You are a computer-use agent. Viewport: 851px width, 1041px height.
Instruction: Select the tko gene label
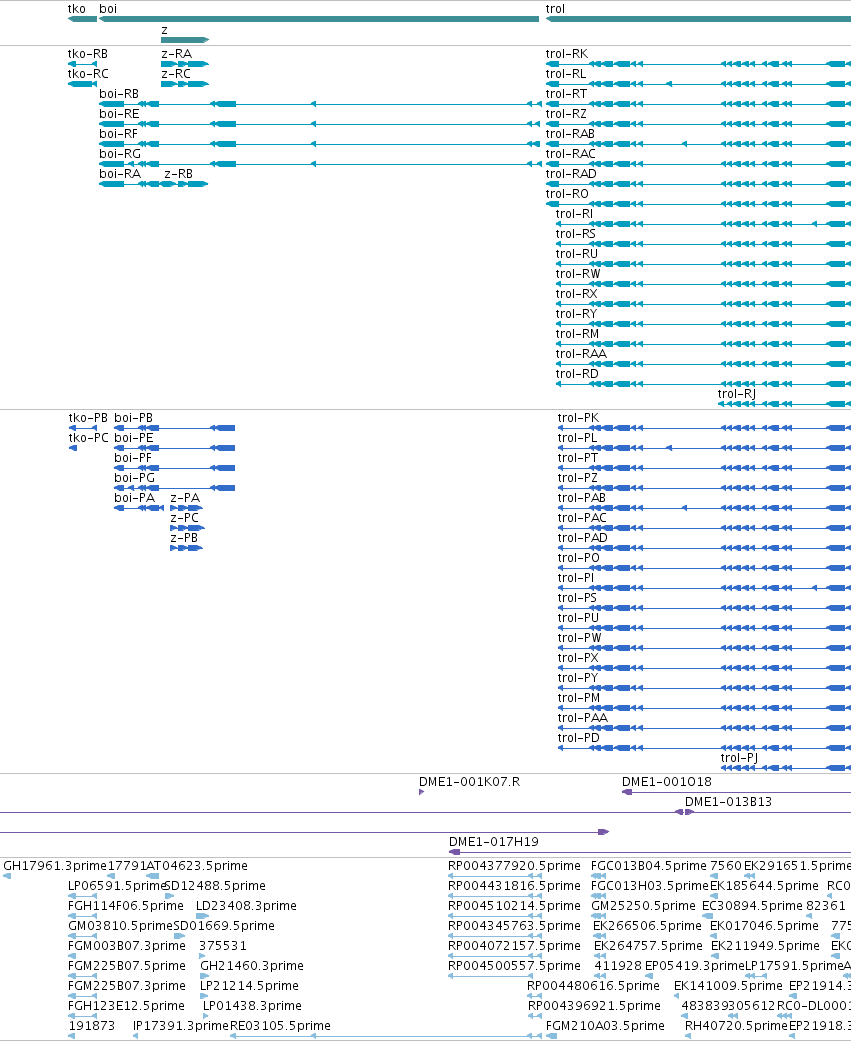pos(77,9)
